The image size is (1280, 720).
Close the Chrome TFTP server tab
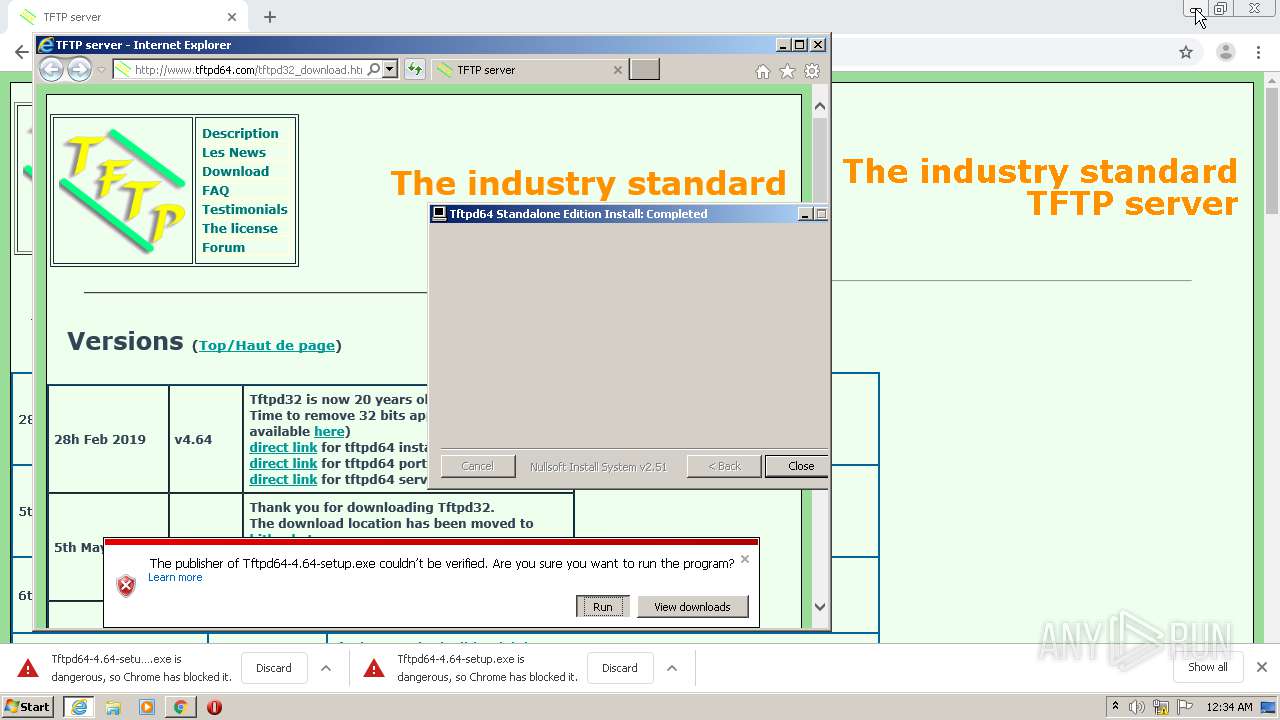[231, 17]
